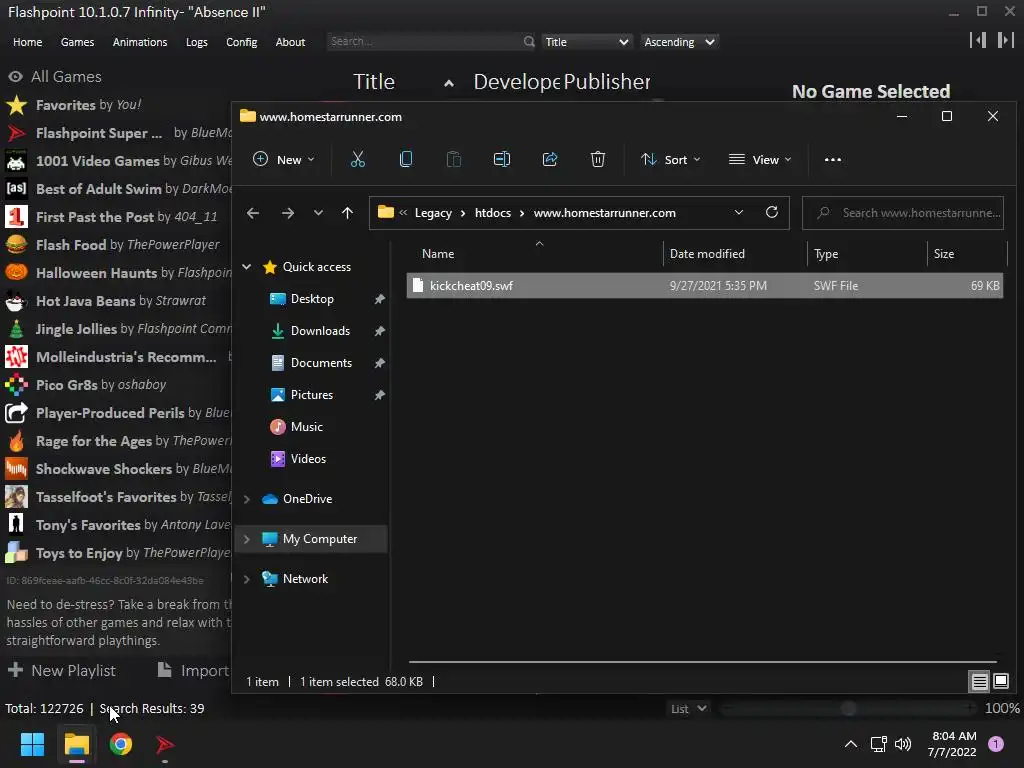
Task: Toggle All Games eye icon
Action: click(16, 77)
